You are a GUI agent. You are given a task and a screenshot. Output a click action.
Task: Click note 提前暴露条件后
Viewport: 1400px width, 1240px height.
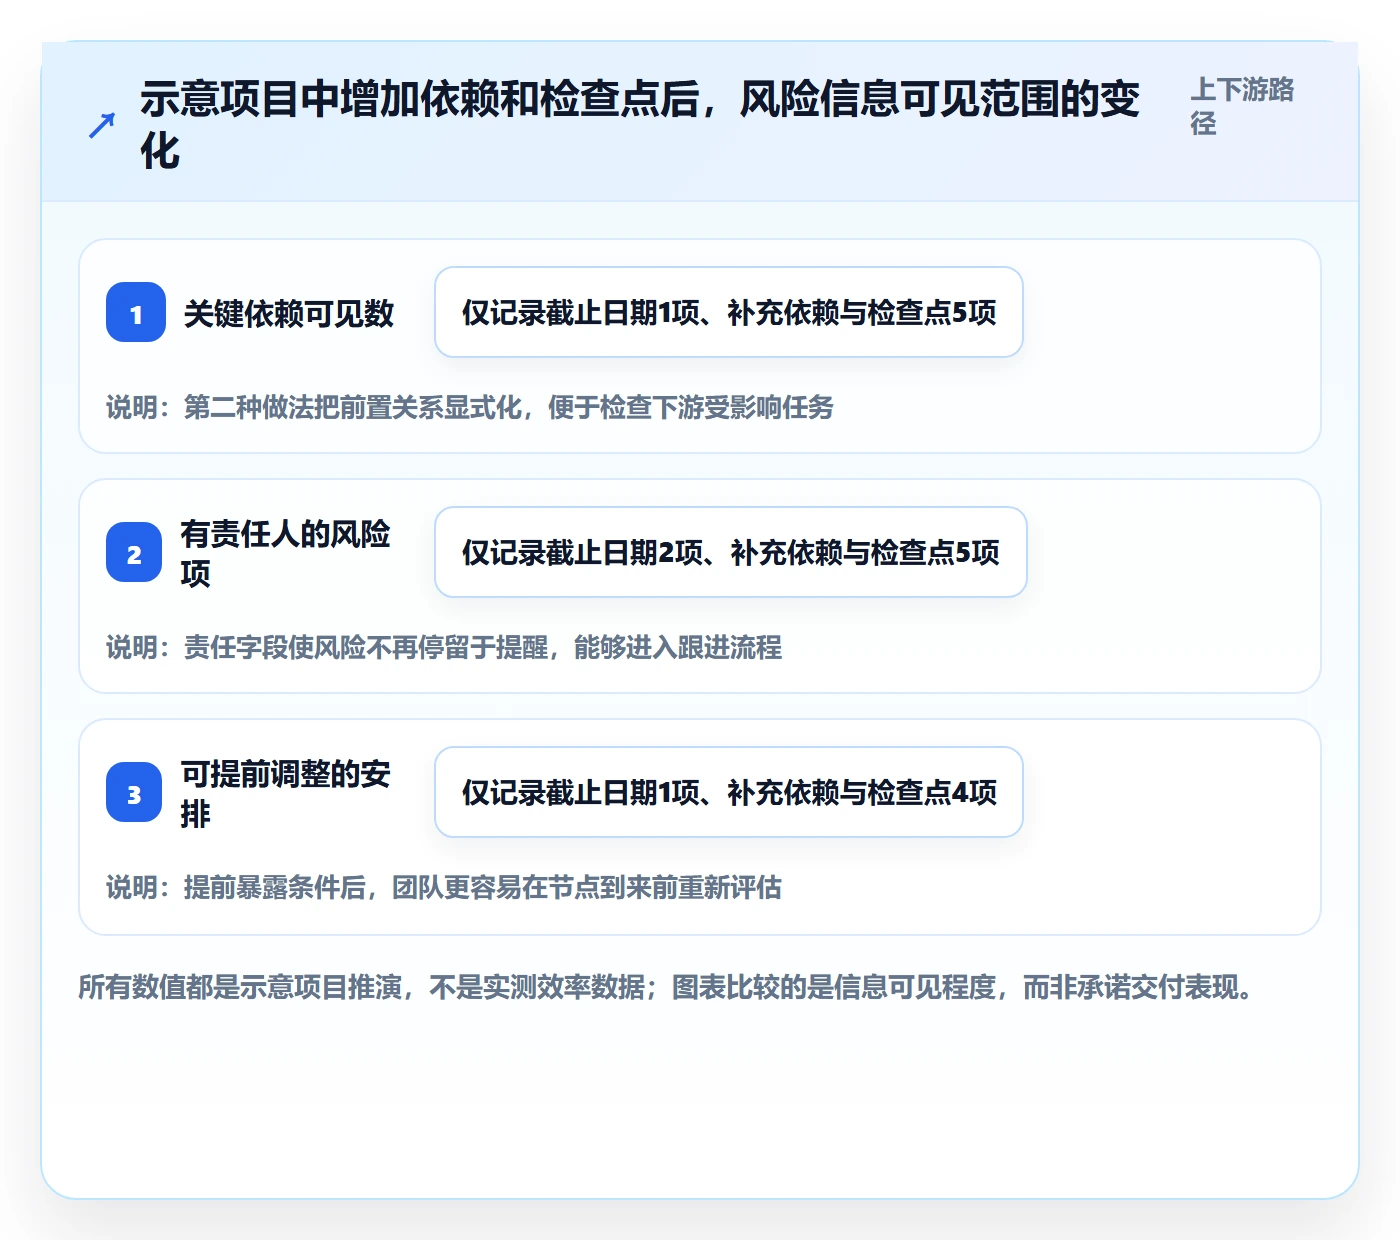(444, 887)
